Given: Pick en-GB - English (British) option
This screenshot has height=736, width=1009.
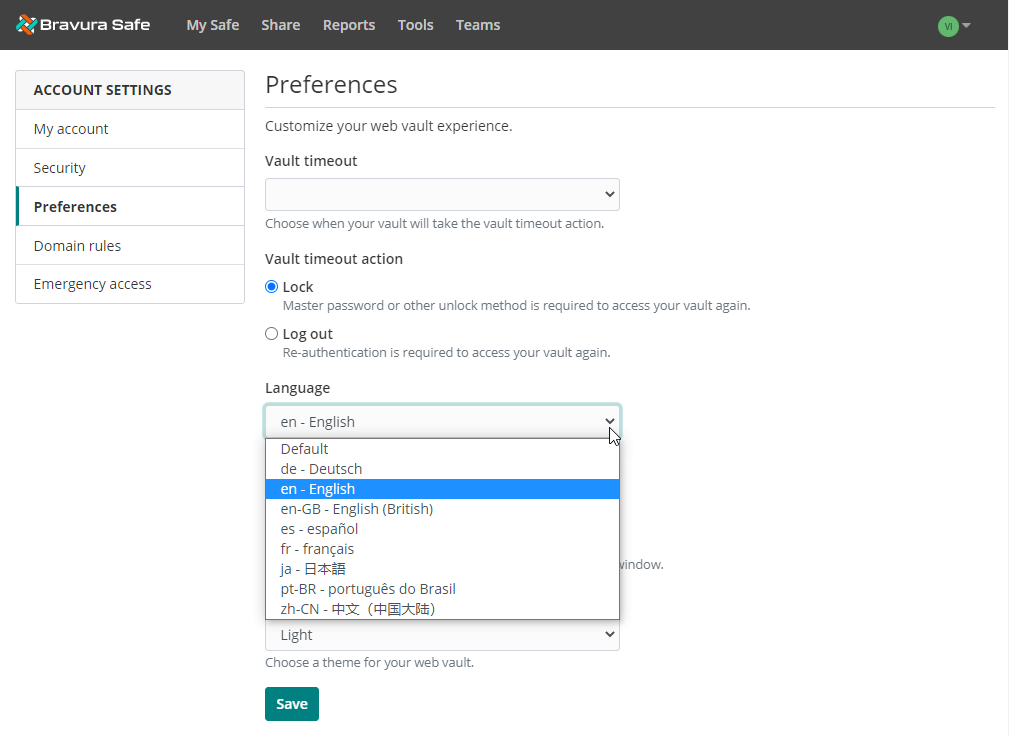Looking at the screenshot, I should (356, 509).
